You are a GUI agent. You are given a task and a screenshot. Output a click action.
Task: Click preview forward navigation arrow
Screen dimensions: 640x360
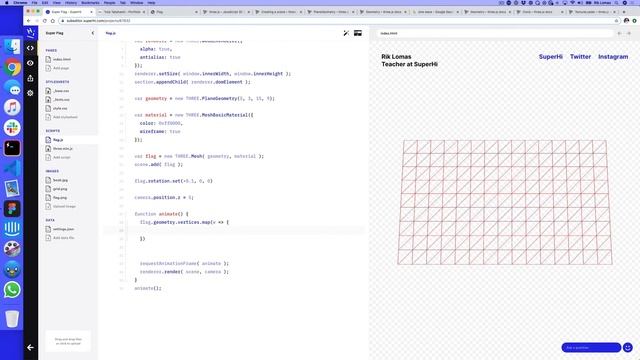coord(629,33)
